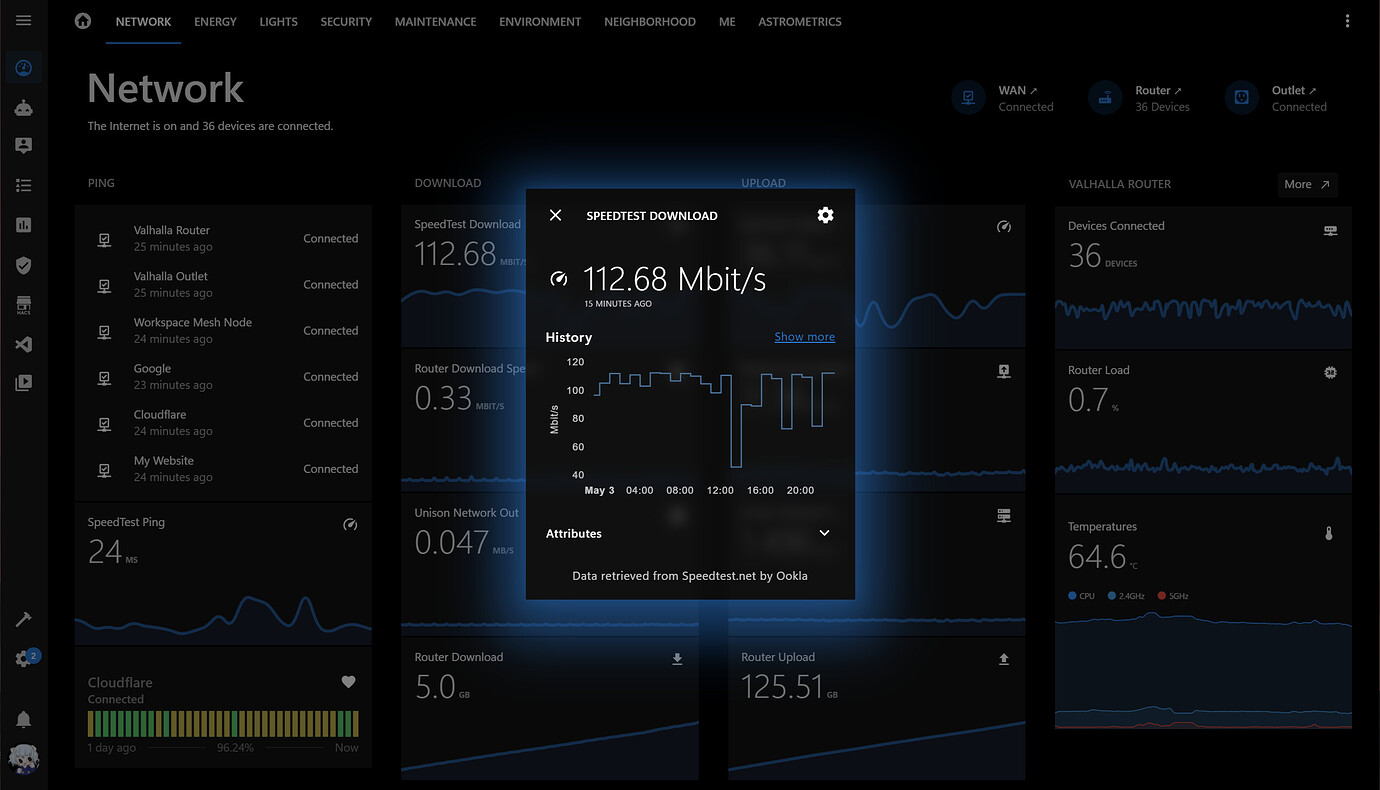Select the Developer Tools hammer icon
The width and height of the screenshot is (1380, 790).
click(x=23, y=619)
